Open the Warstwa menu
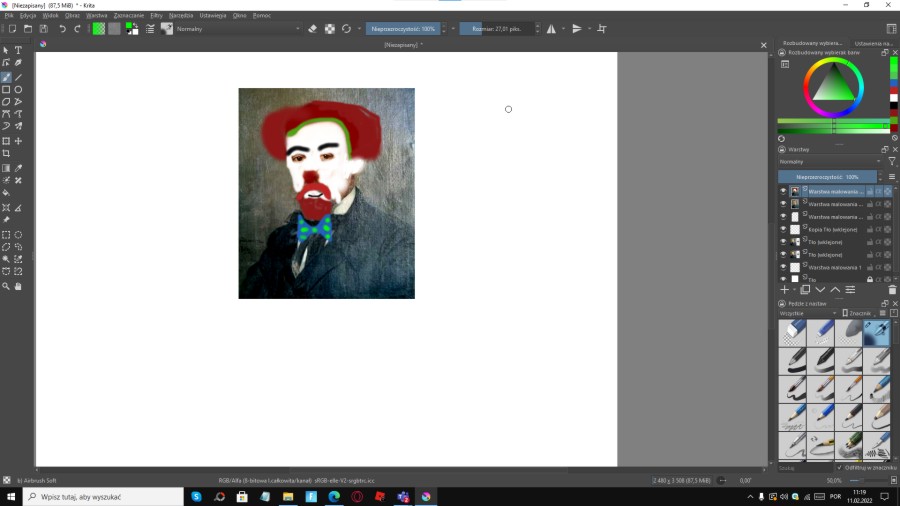The height and width of the screenshot is (506, 900). click(x=96, y=15)
